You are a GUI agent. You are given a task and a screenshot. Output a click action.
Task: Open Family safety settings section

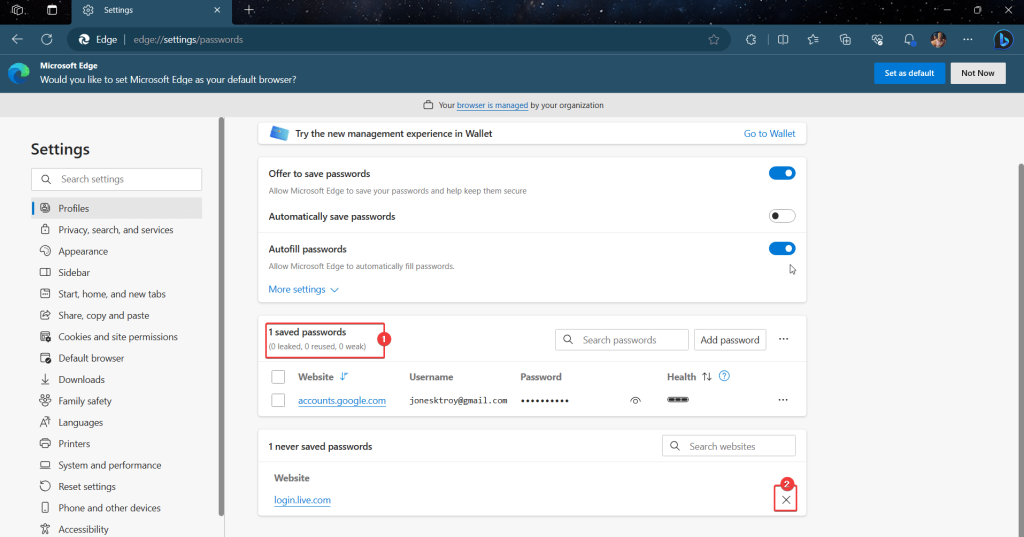click(x=117, y=401)
